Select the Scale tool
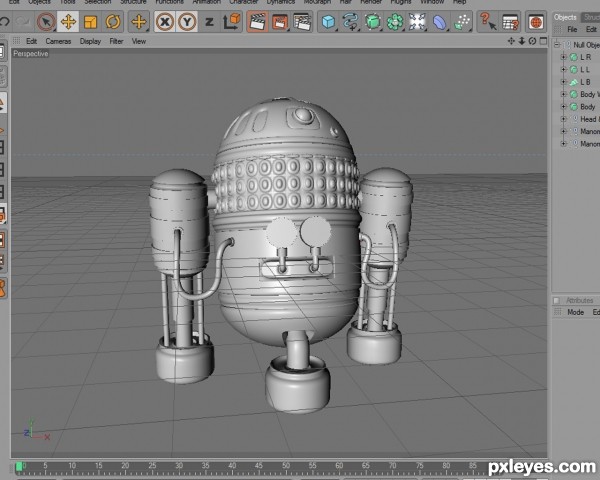This screenshot has height=480, width=600. click(91, 22)
